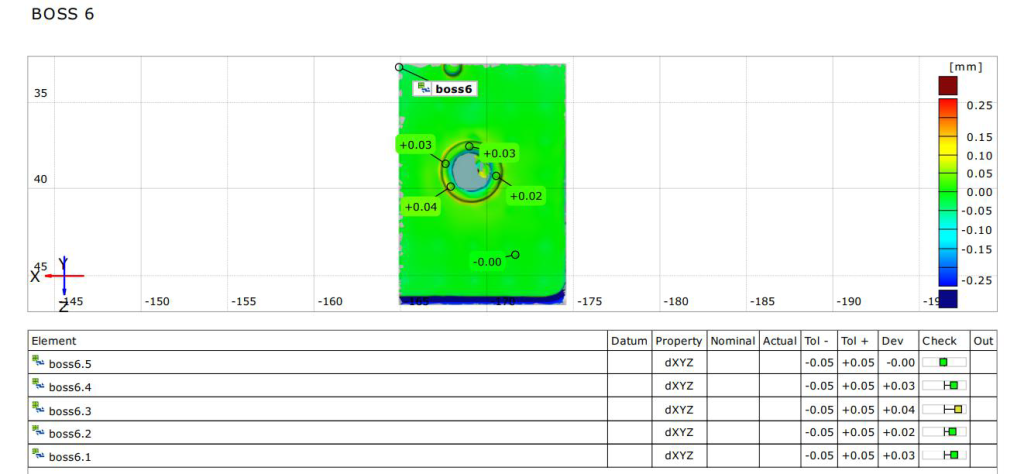Click the Nominal column header
Screen dimensions: 1024x474
[x=733, y=341]
